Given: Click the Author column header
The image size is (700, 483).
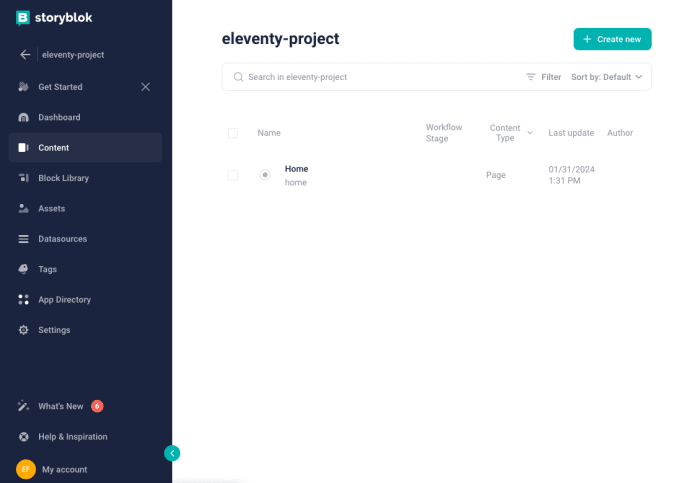Looking at the screenshot, I should [x=620, y=133].
